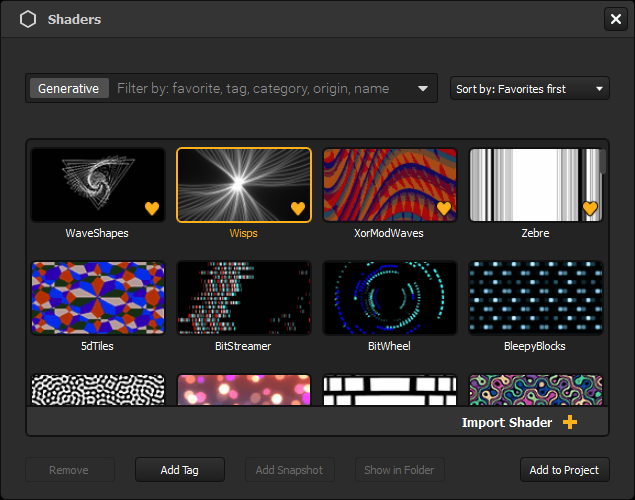This screenshot has width=635, height=500.
Task: Click the hexagon Shaders icon in title bar
Action: pos(28,19)
